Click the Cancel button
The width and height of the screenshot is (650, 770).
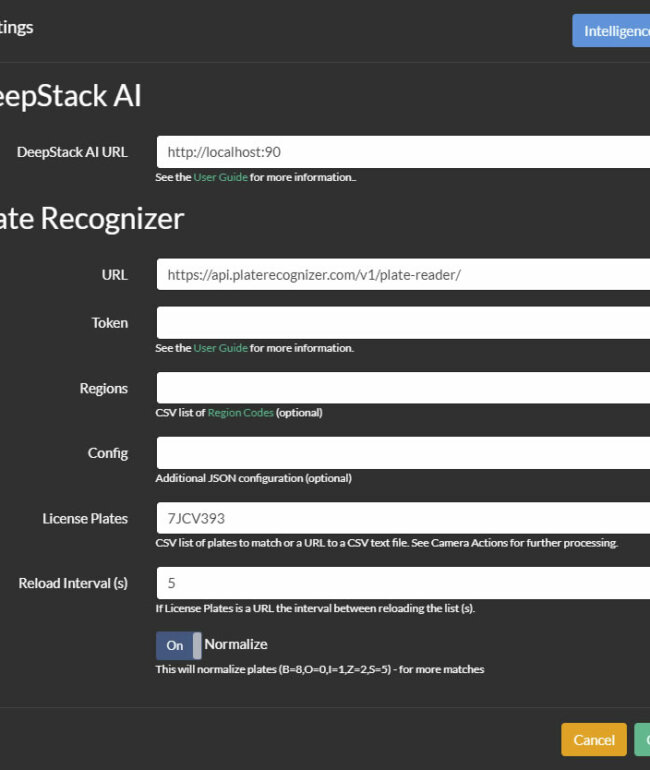[594, 740]
